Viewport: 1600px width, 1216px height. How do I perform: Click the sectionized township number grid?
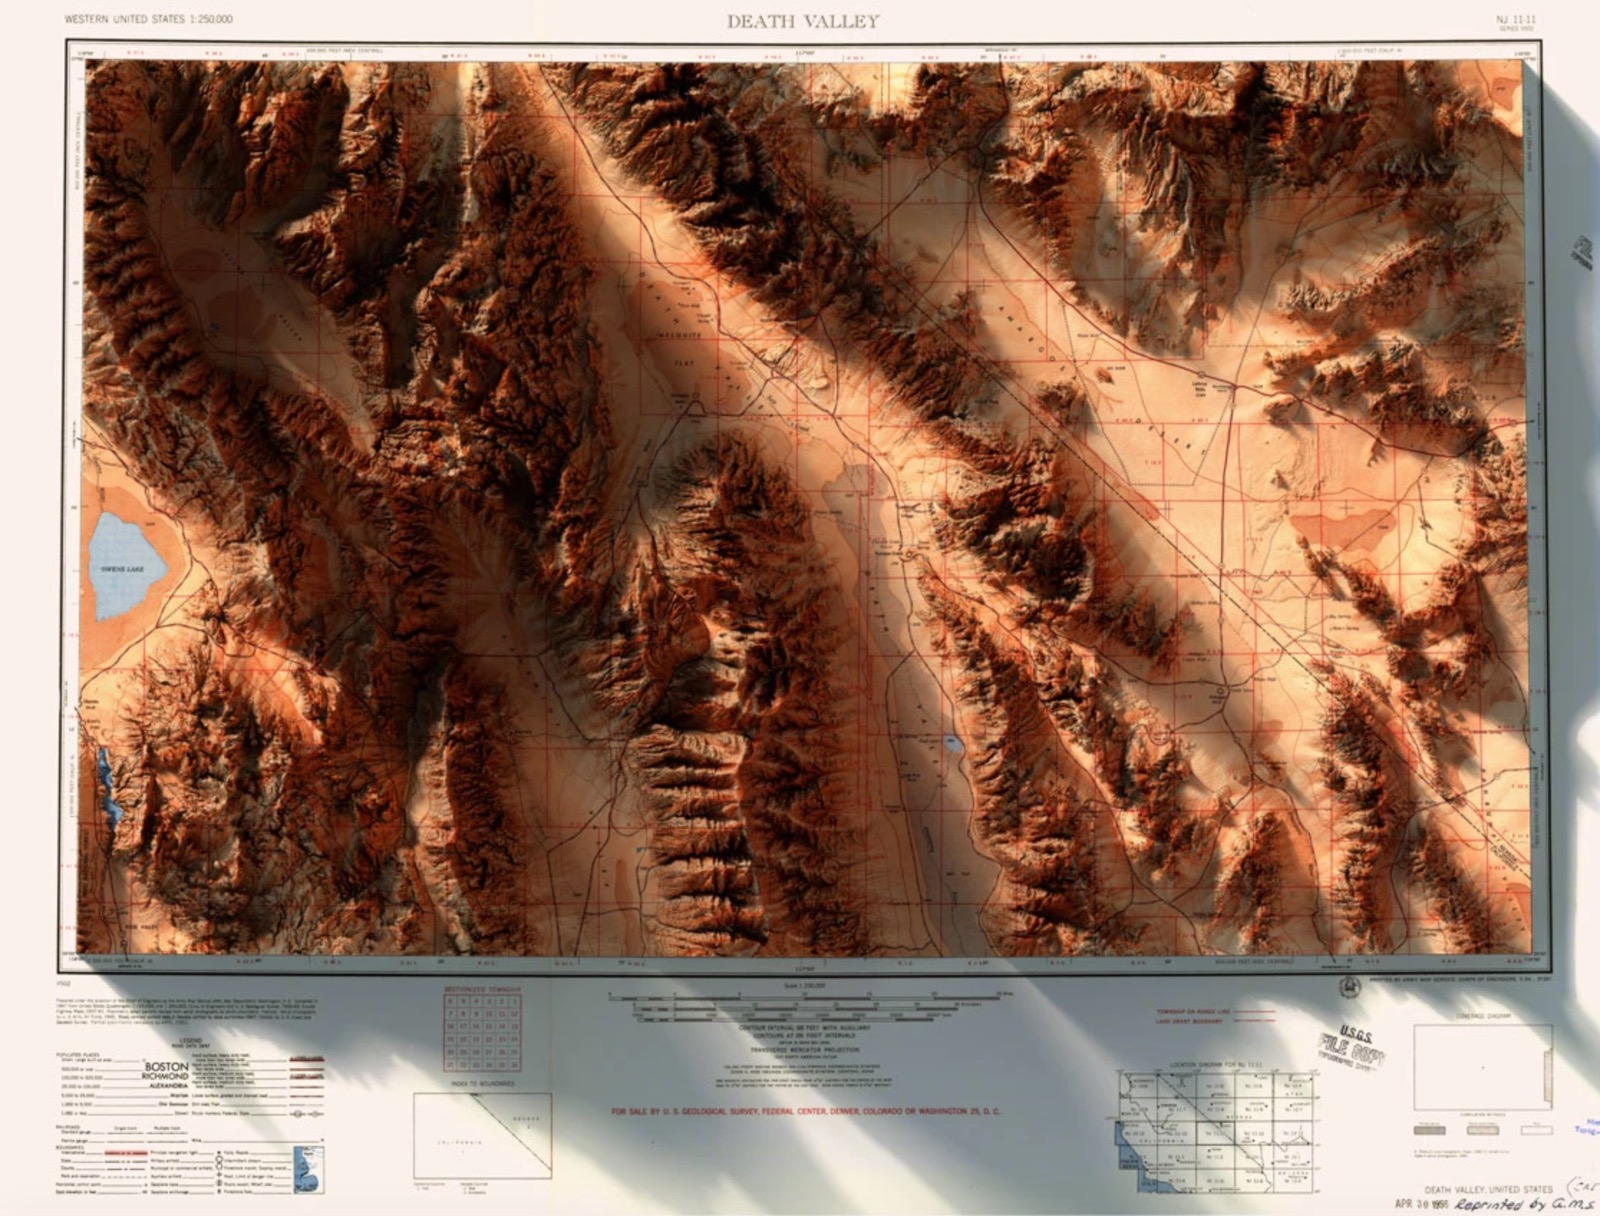tap(483, 1033)
